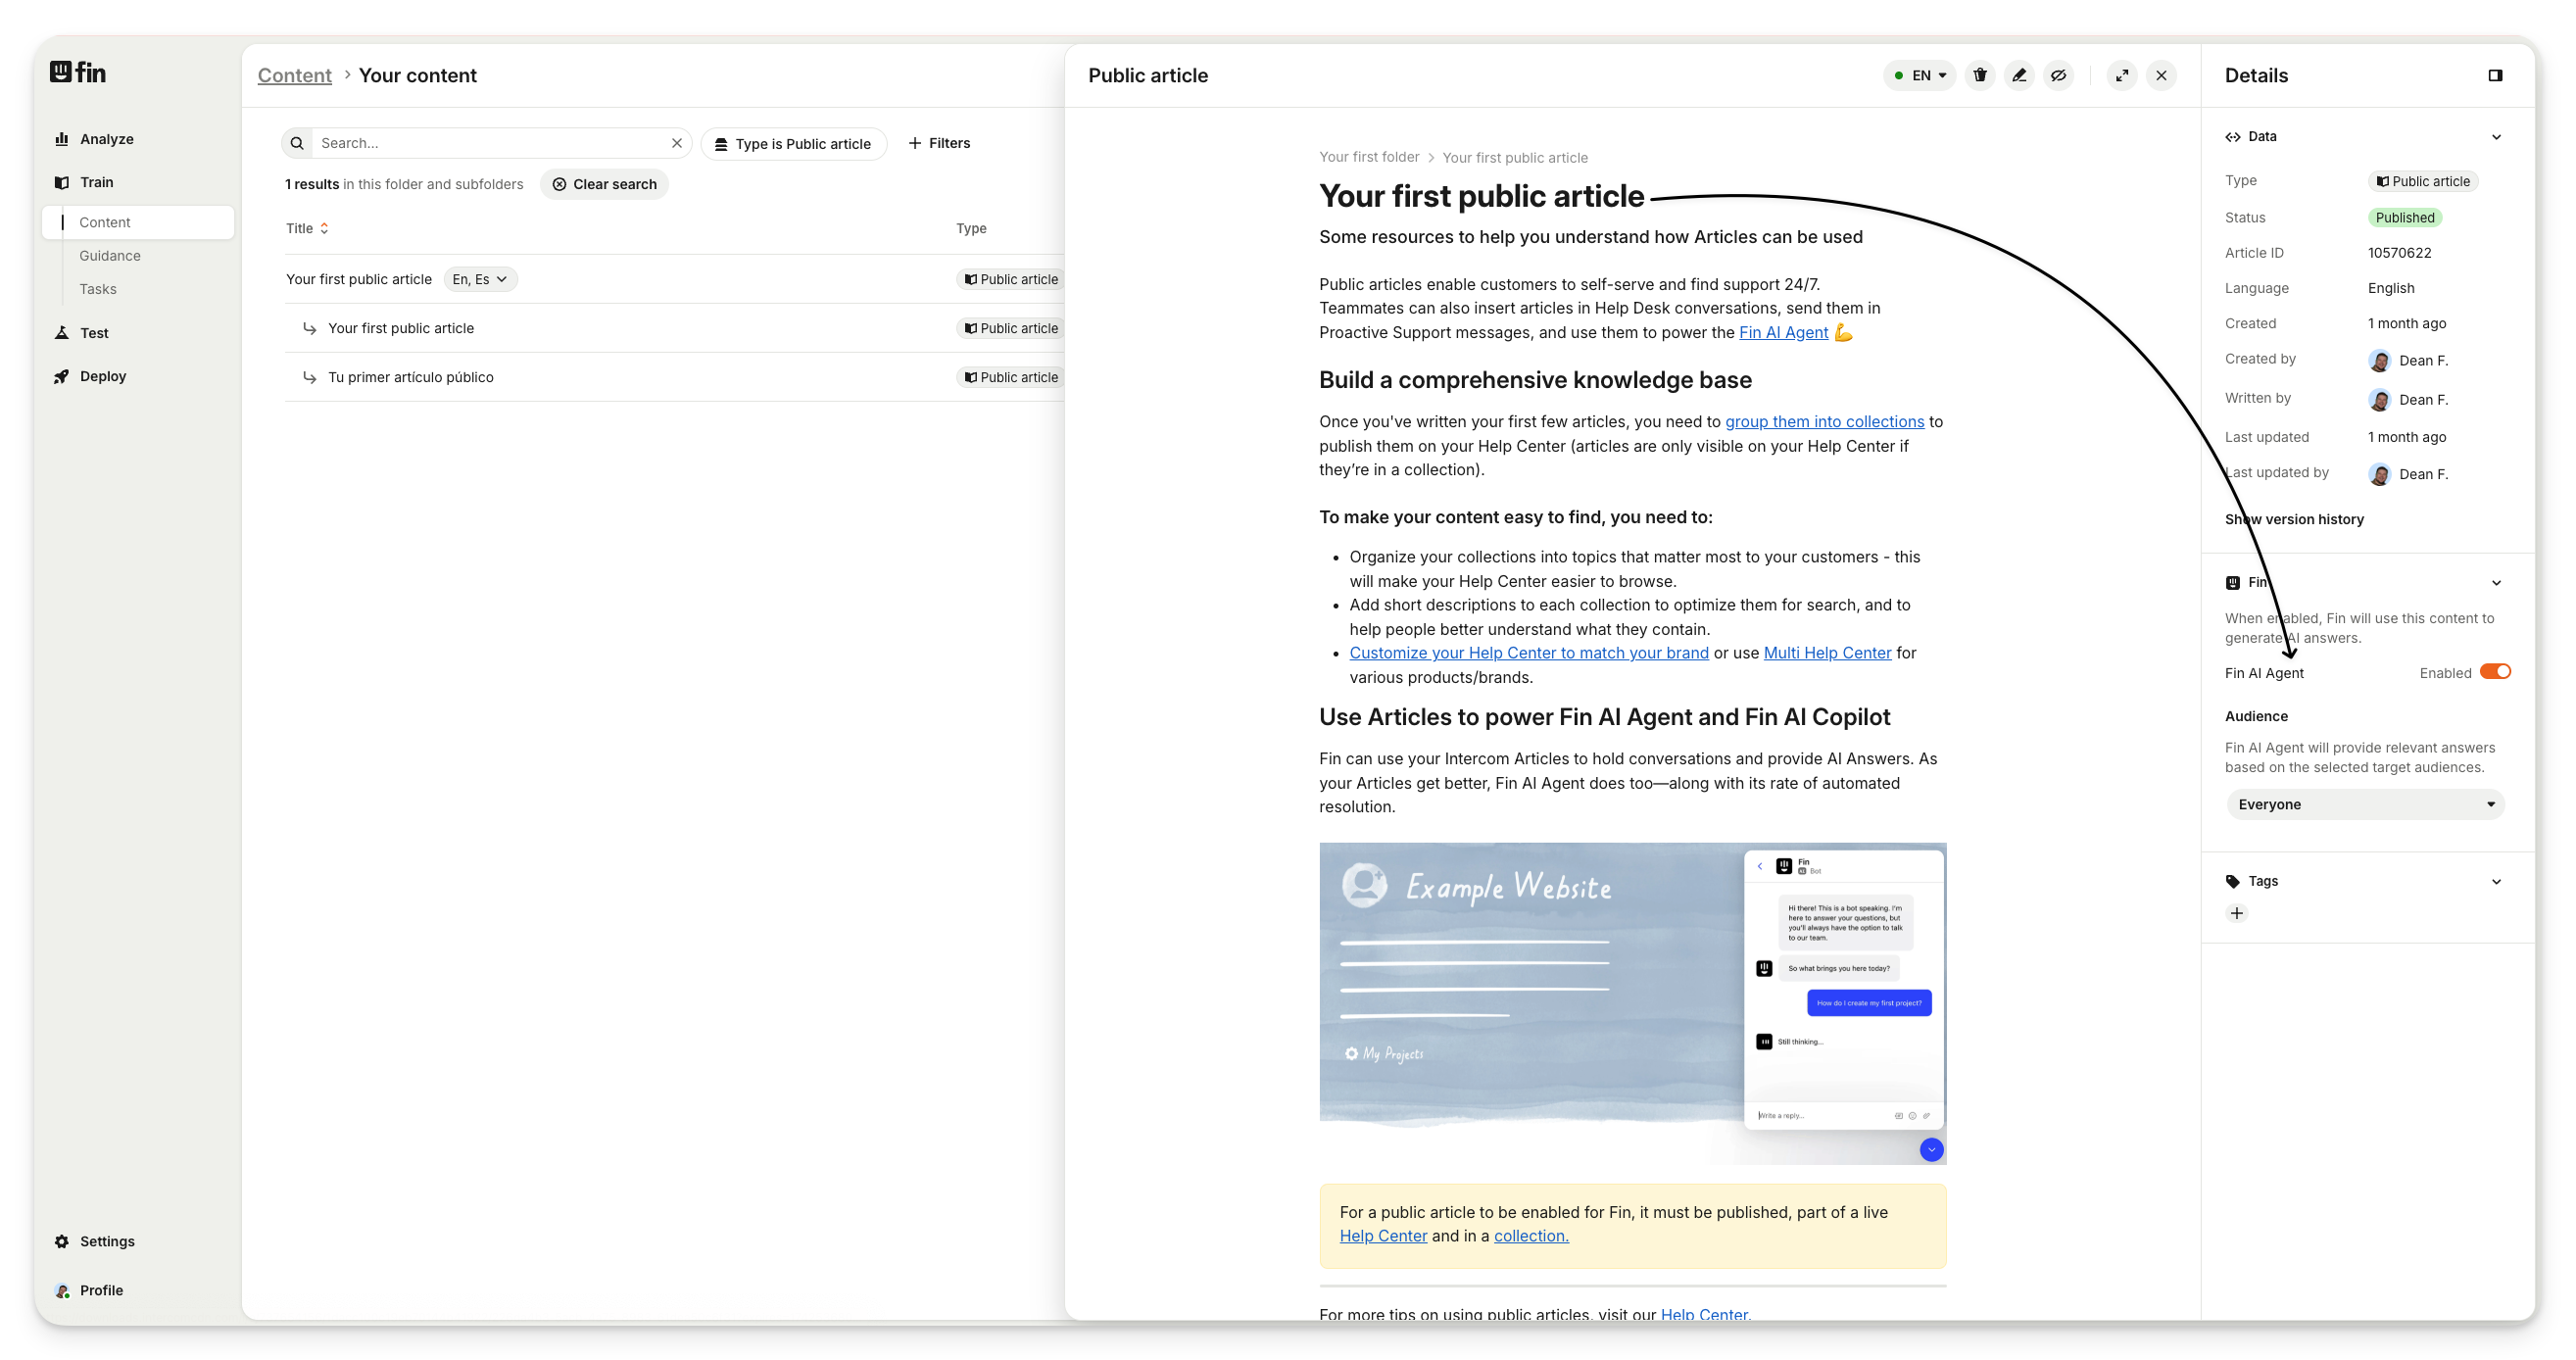Sort the list by Title column
Screen dimensions: 2576x1360
pos(307,228)
